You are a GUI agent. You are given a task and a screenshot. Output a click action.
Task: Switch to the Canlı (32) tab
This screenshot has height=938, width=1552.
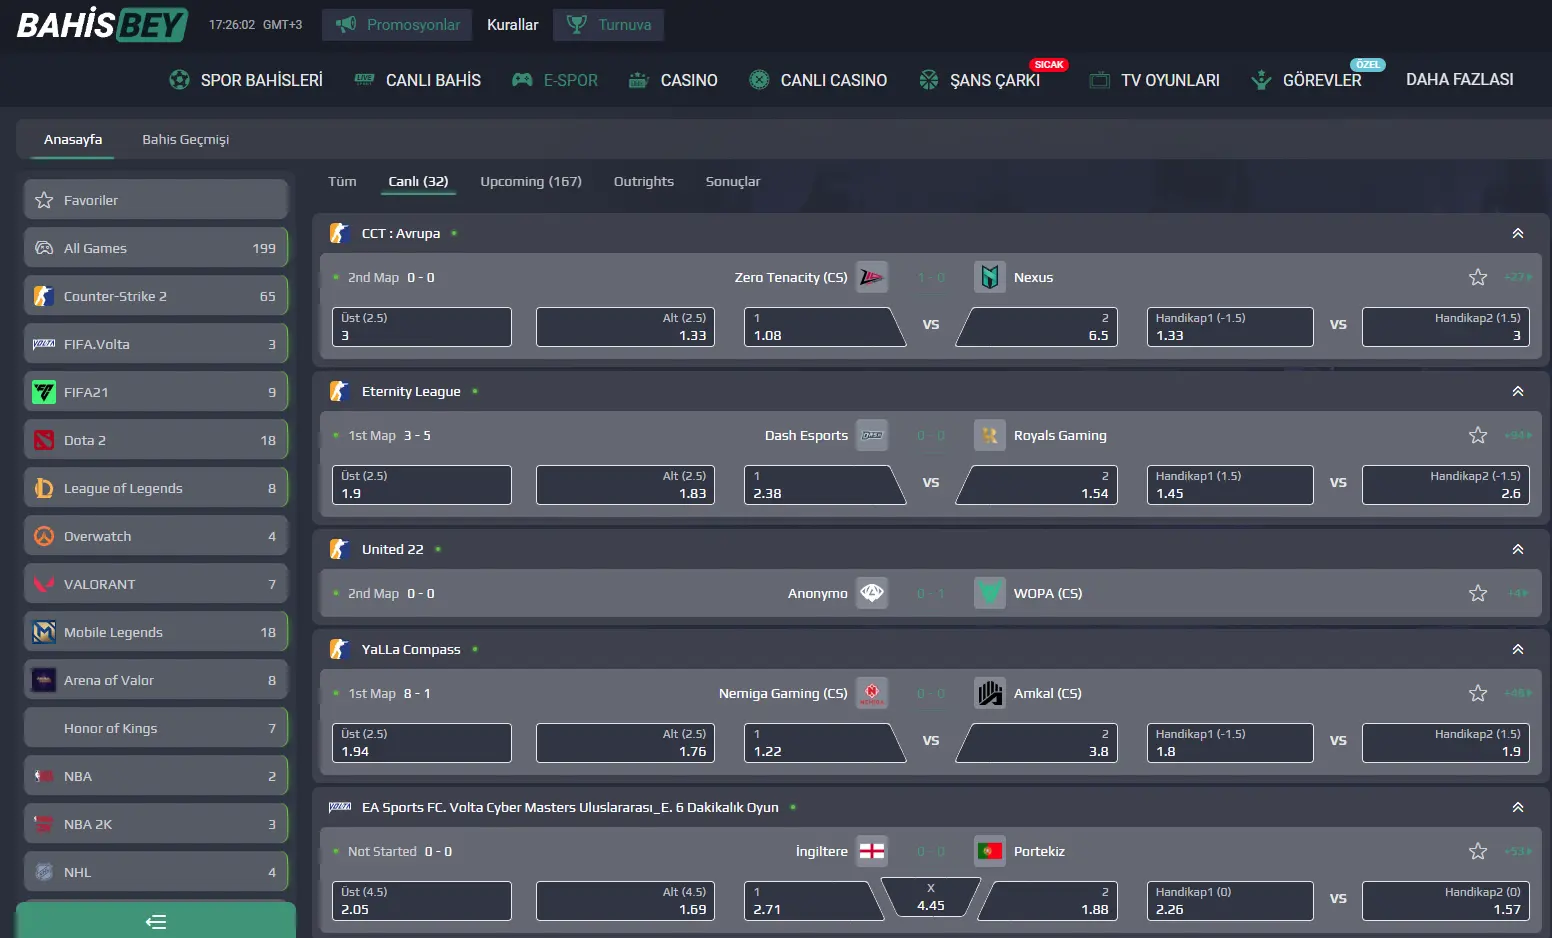(x=418, y=181)
